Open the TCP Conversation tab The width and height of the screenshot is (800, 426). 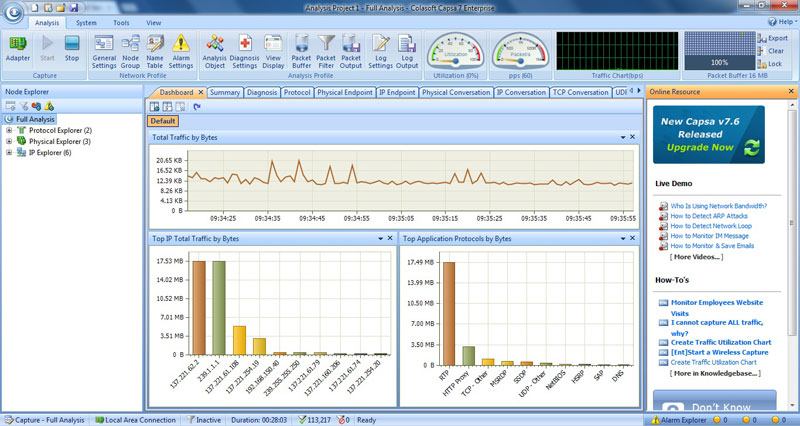pos(581,92)
